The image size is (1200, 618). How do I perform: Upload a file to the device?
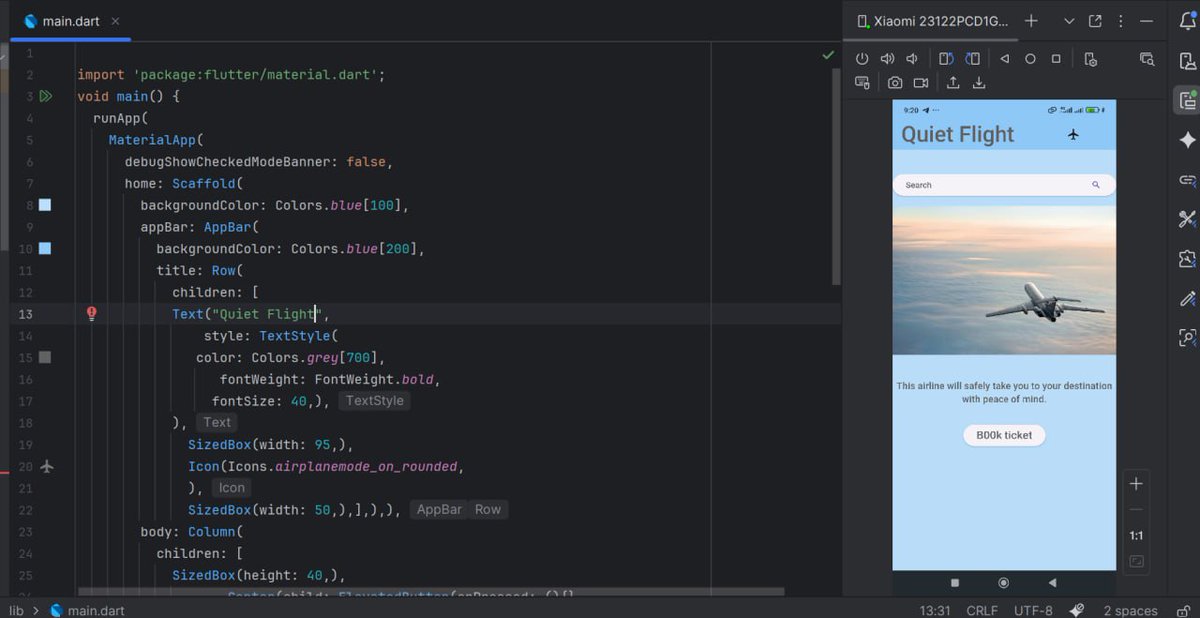click(x=953, y=82)
